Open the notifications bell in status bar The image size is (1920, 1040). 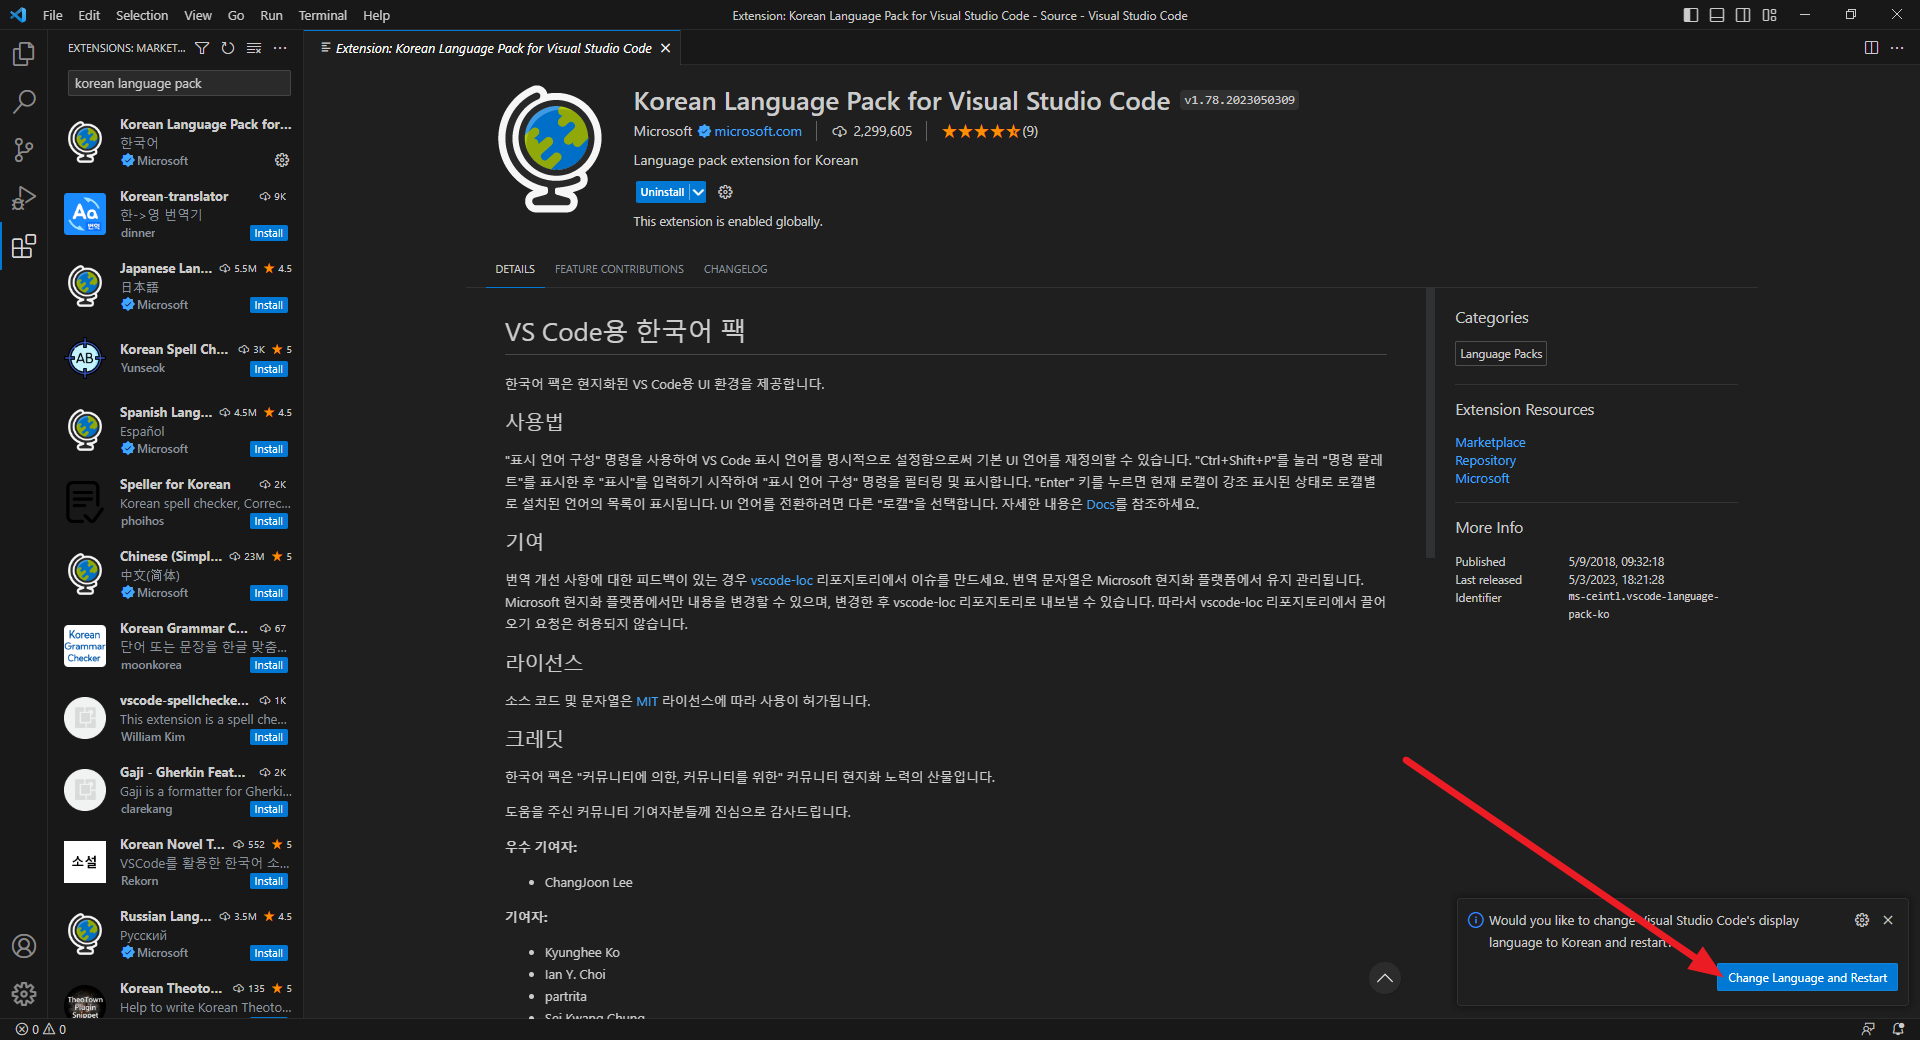[x=1898, y=1029]
